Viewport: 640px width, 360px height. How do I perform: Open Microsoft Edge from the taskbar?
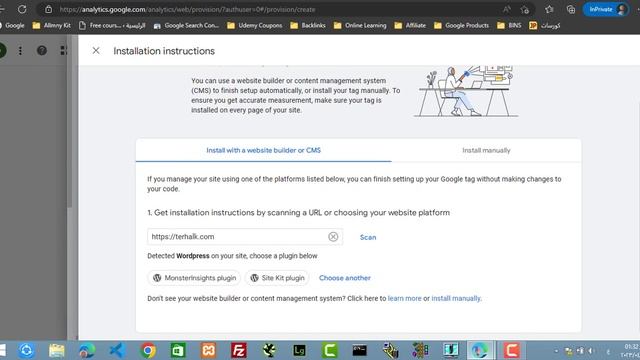coord(87,350)
